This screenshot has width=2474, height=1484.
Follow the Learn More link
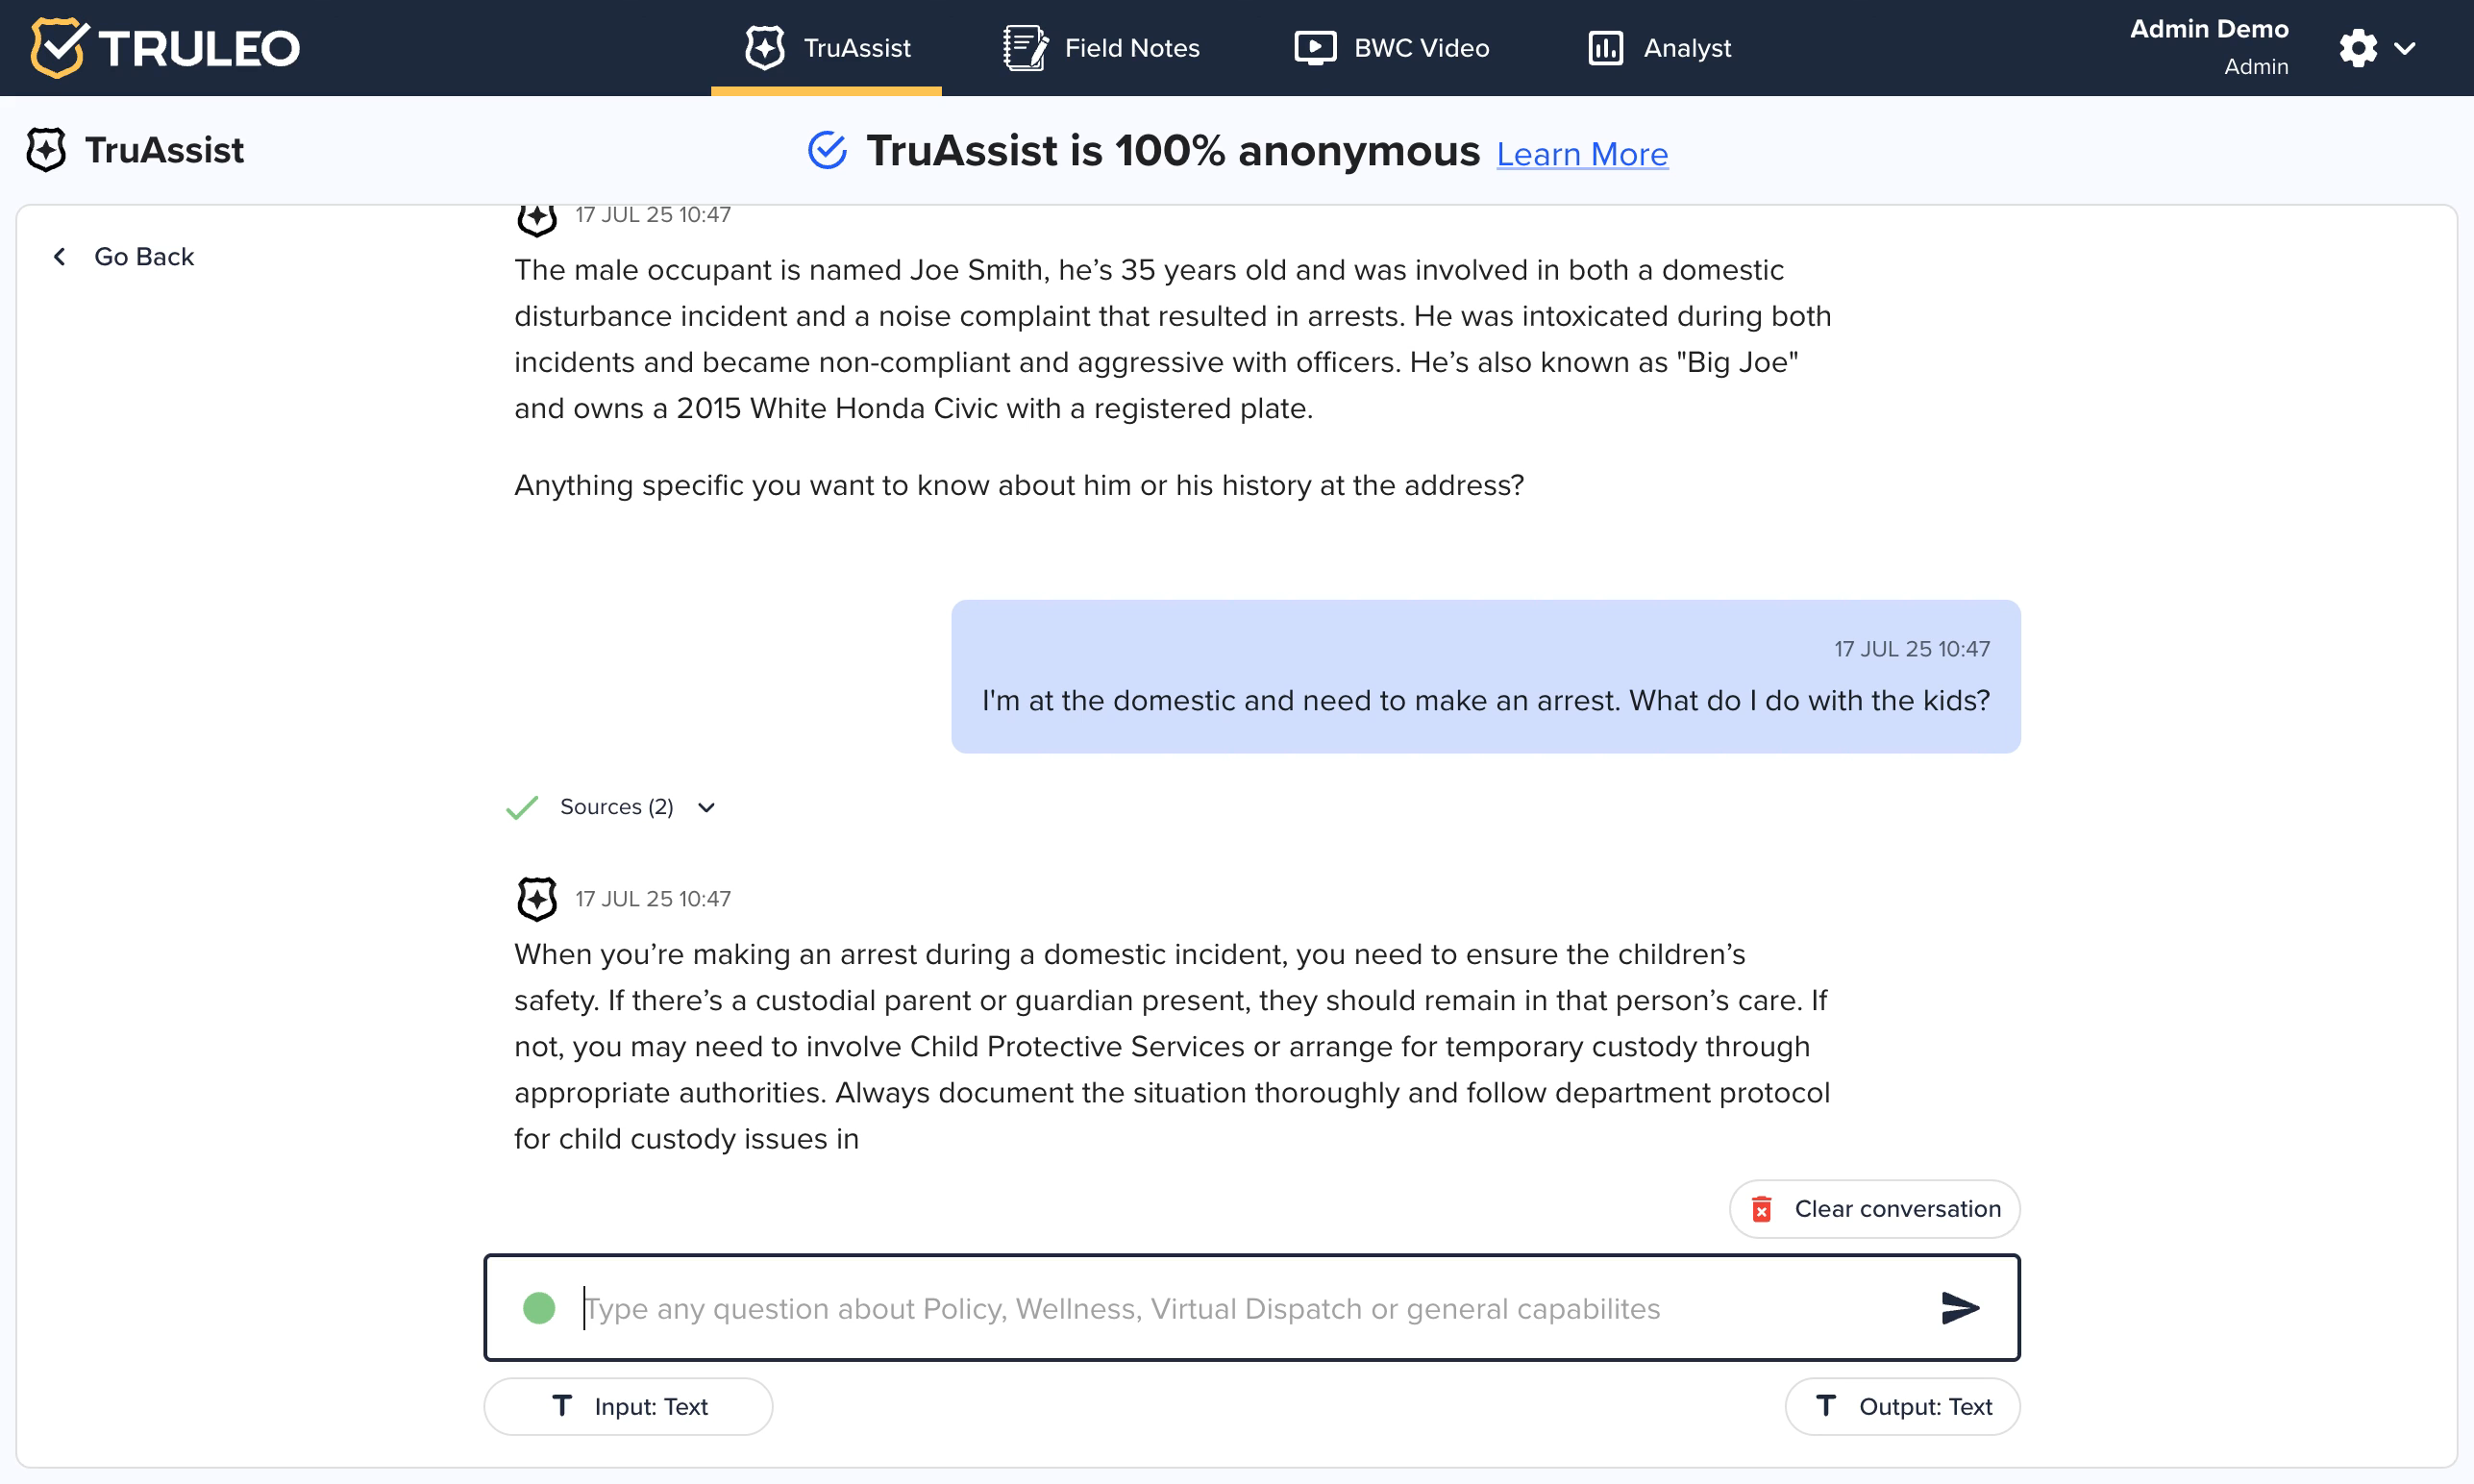[1582, 154]
